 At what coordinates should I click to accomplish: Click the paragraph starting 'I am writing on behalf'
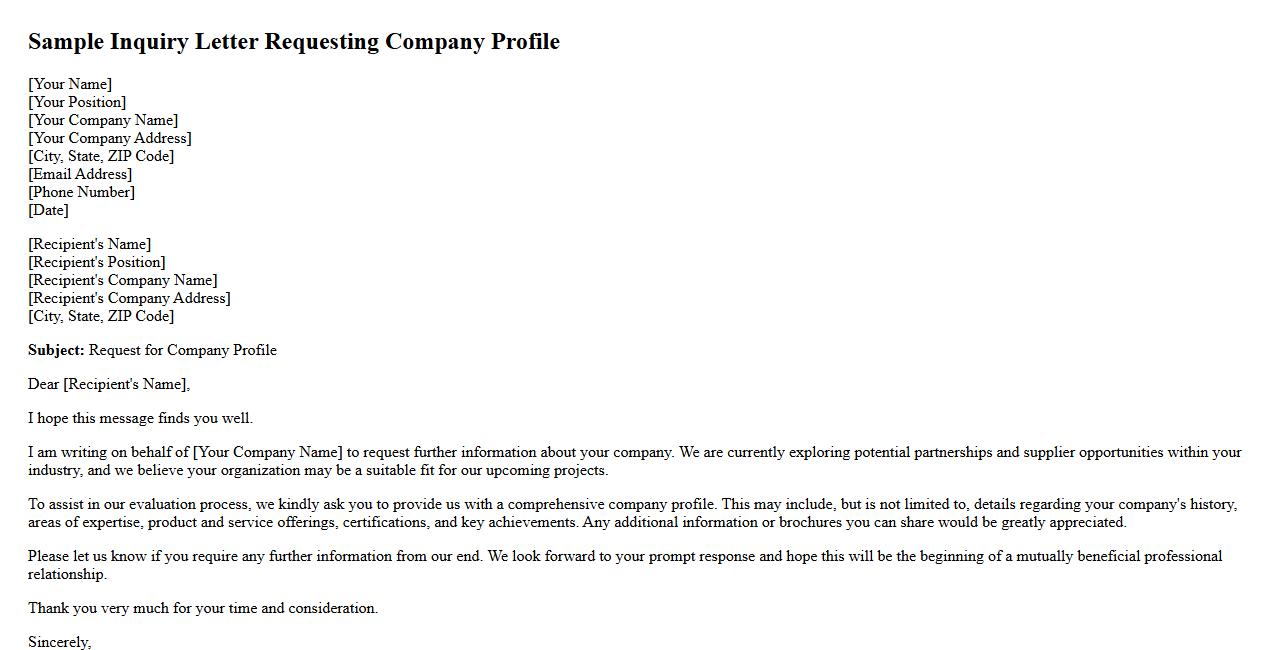tap(634, 461)
